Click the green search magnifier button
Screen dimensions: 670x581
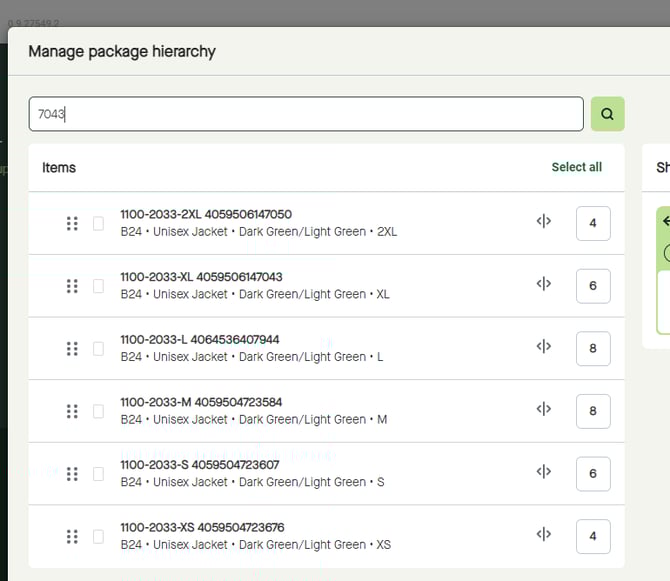point(607,114)
